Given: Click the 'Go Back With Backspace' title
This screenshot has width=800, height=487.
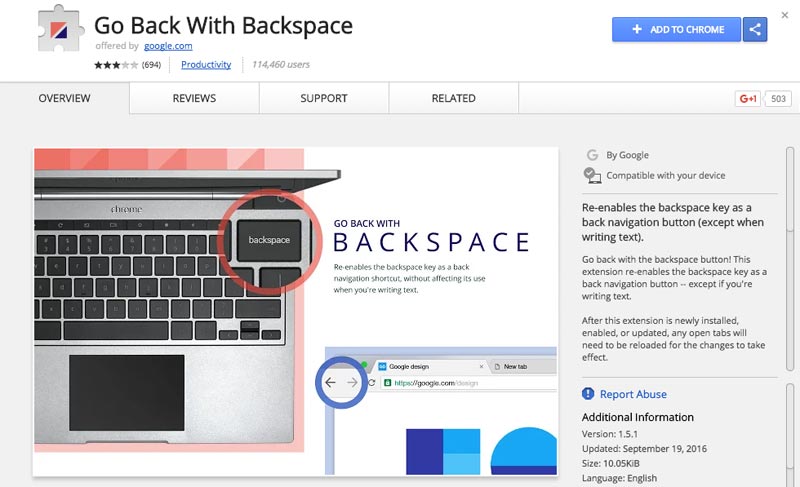Looking at the screenshot, I should [x=223, y=25].
